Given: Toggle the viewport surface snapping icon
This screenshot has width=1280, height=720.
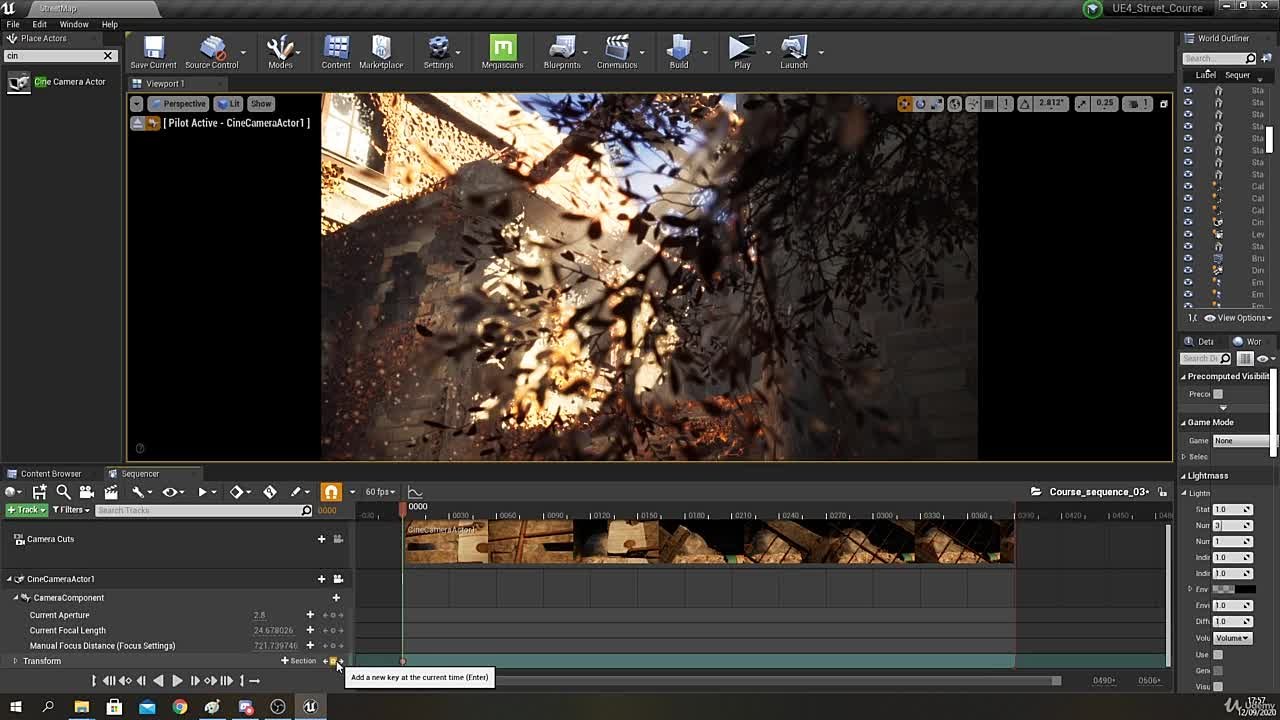Looking at the screenshot, I should click(972, 104).
